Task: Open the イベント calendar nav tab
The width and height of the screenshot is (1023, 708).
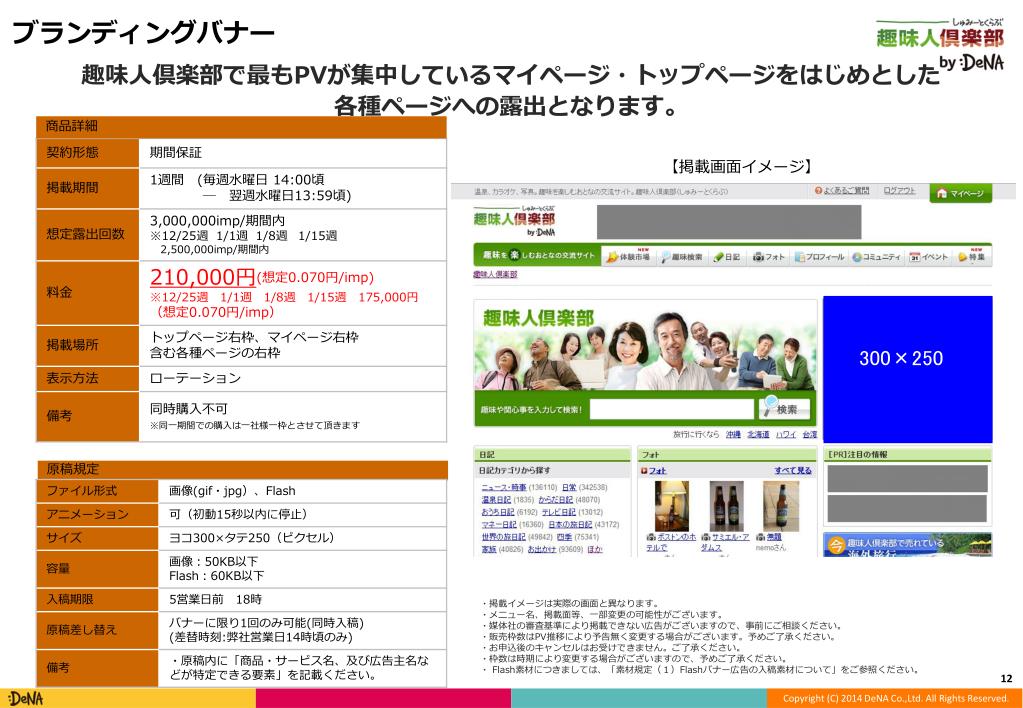Action: [928, 257]
